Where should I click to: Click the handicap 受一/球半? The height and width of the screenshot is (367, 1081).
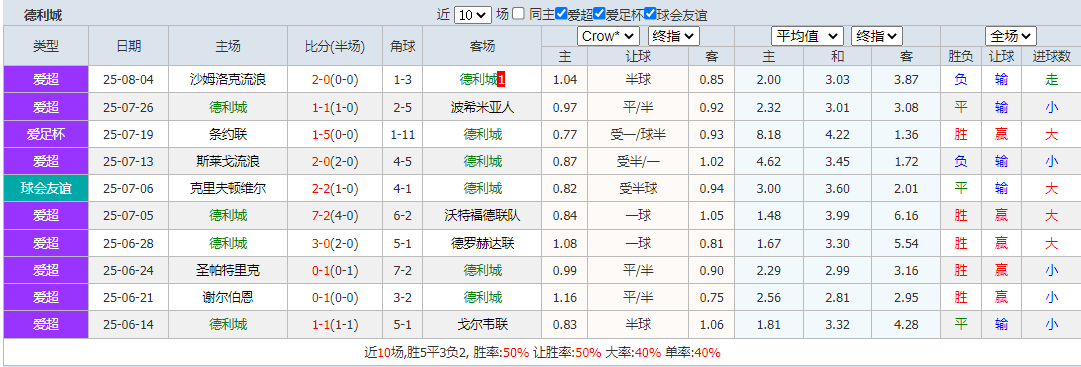[x=638, y=135]
